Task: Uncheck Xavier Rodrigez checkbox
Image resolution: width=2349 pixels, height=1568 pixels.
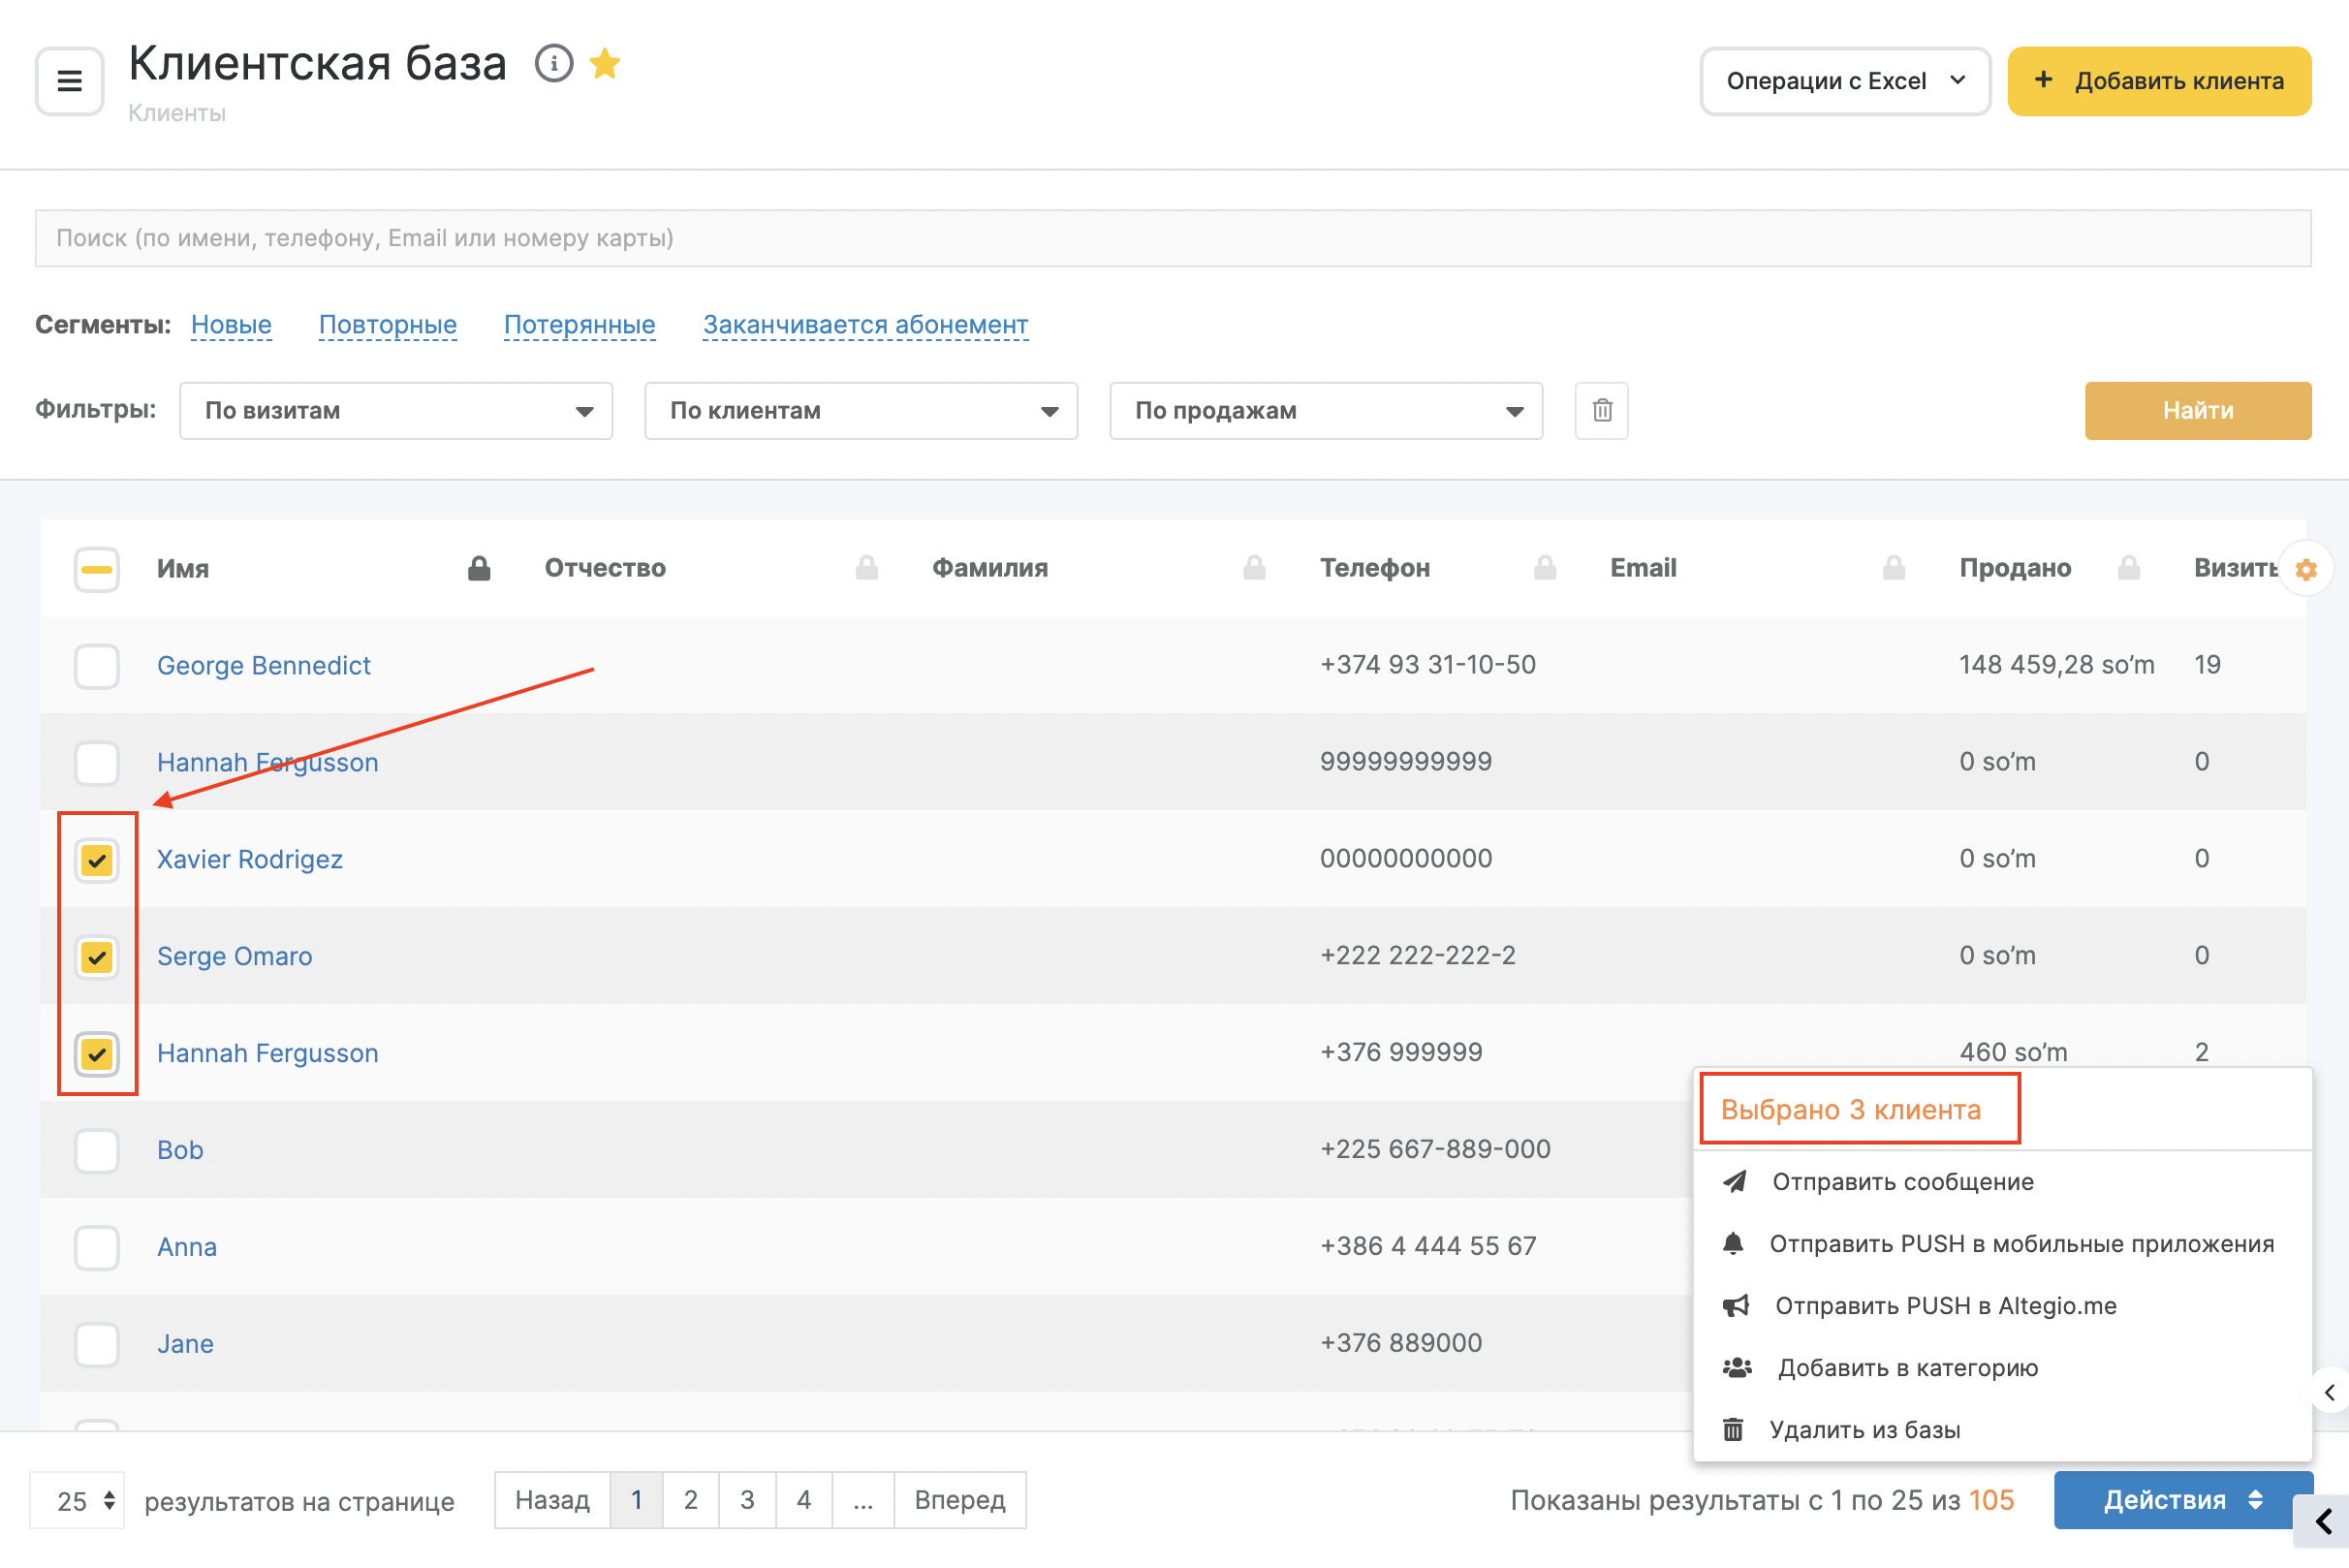Action: 97,859
